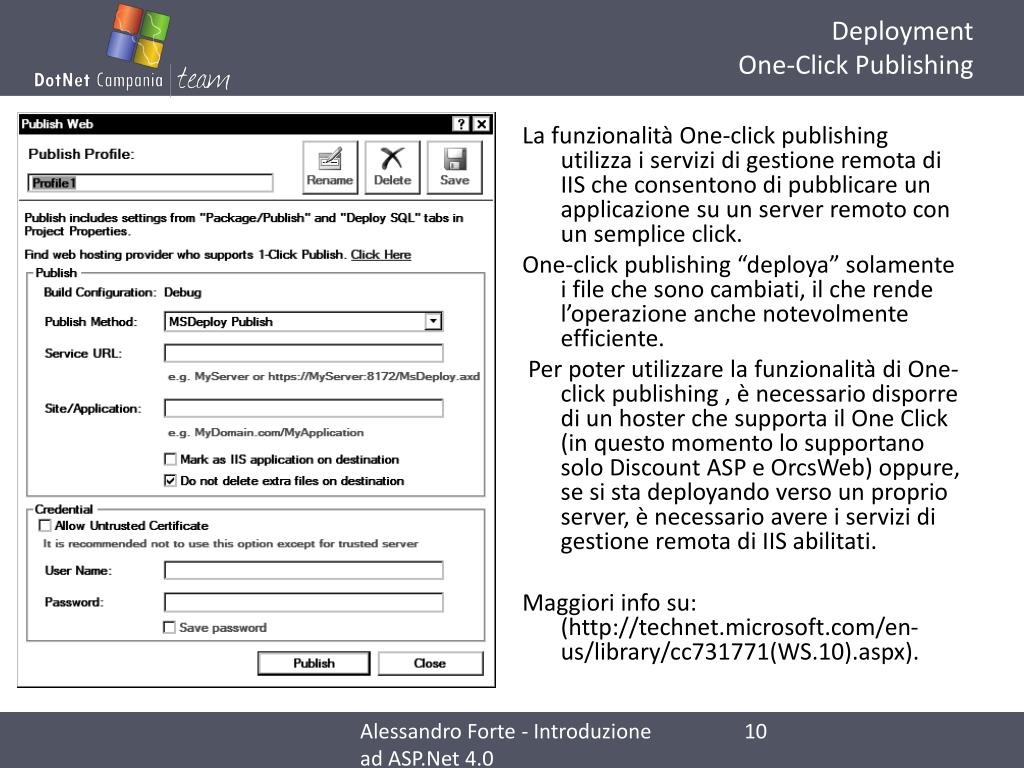This screenshot has height=768, width=1024.
Task: Focus the Service URL input field
Action: 304,353
